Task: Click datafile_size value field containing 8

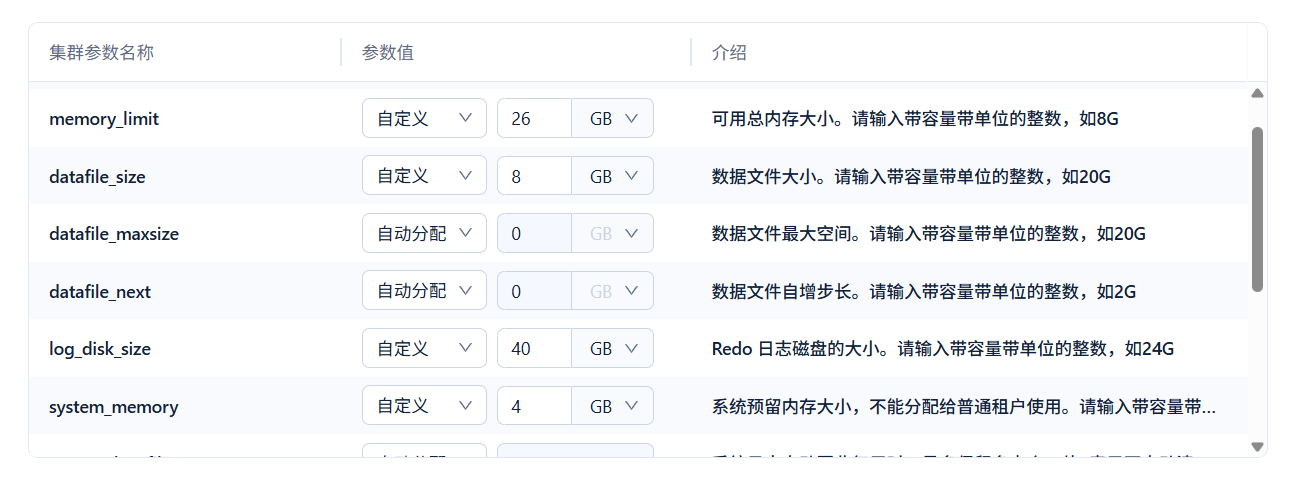Action: pos(534,176)
